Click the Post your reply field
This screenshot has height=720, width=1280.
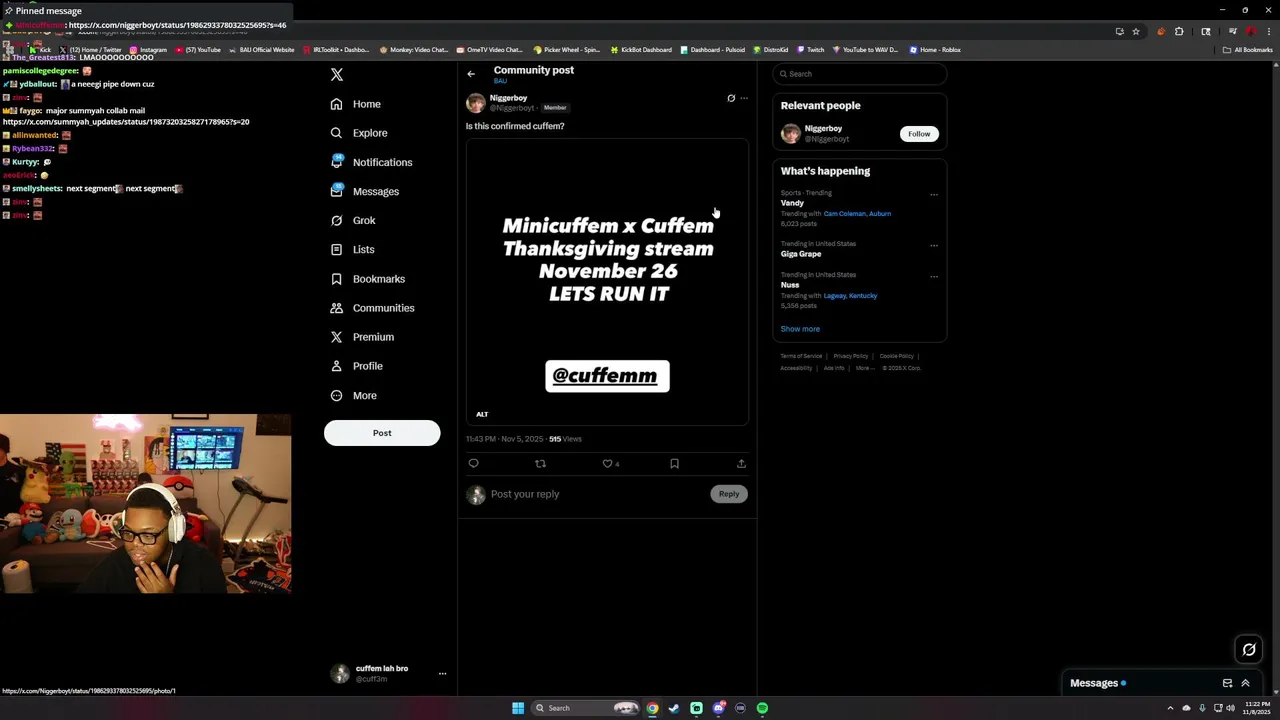tap(598, 494)
